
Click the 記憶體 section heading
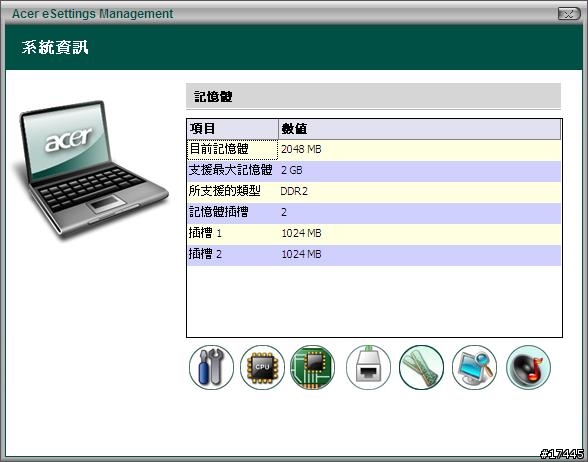click(213, 97)
